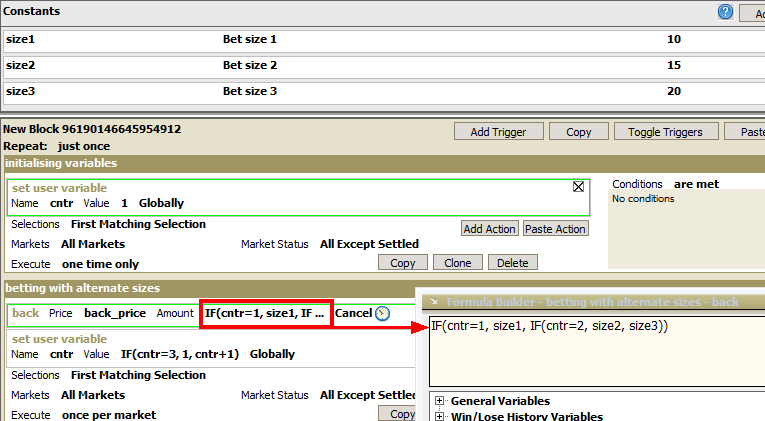Change 'All Markets' in betting trigger
This screenshot has width=765, height=421.
pyautogui.click(x=93, y=395)
